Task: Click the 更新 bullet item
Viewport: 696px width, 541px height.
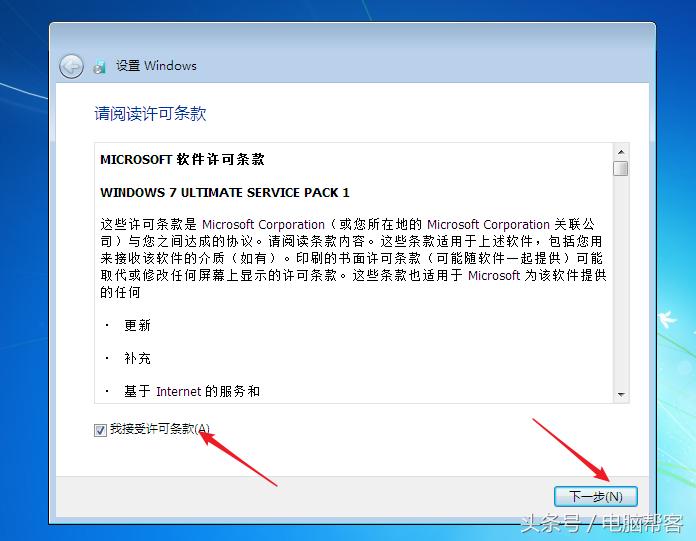Action: coord(137,325)
